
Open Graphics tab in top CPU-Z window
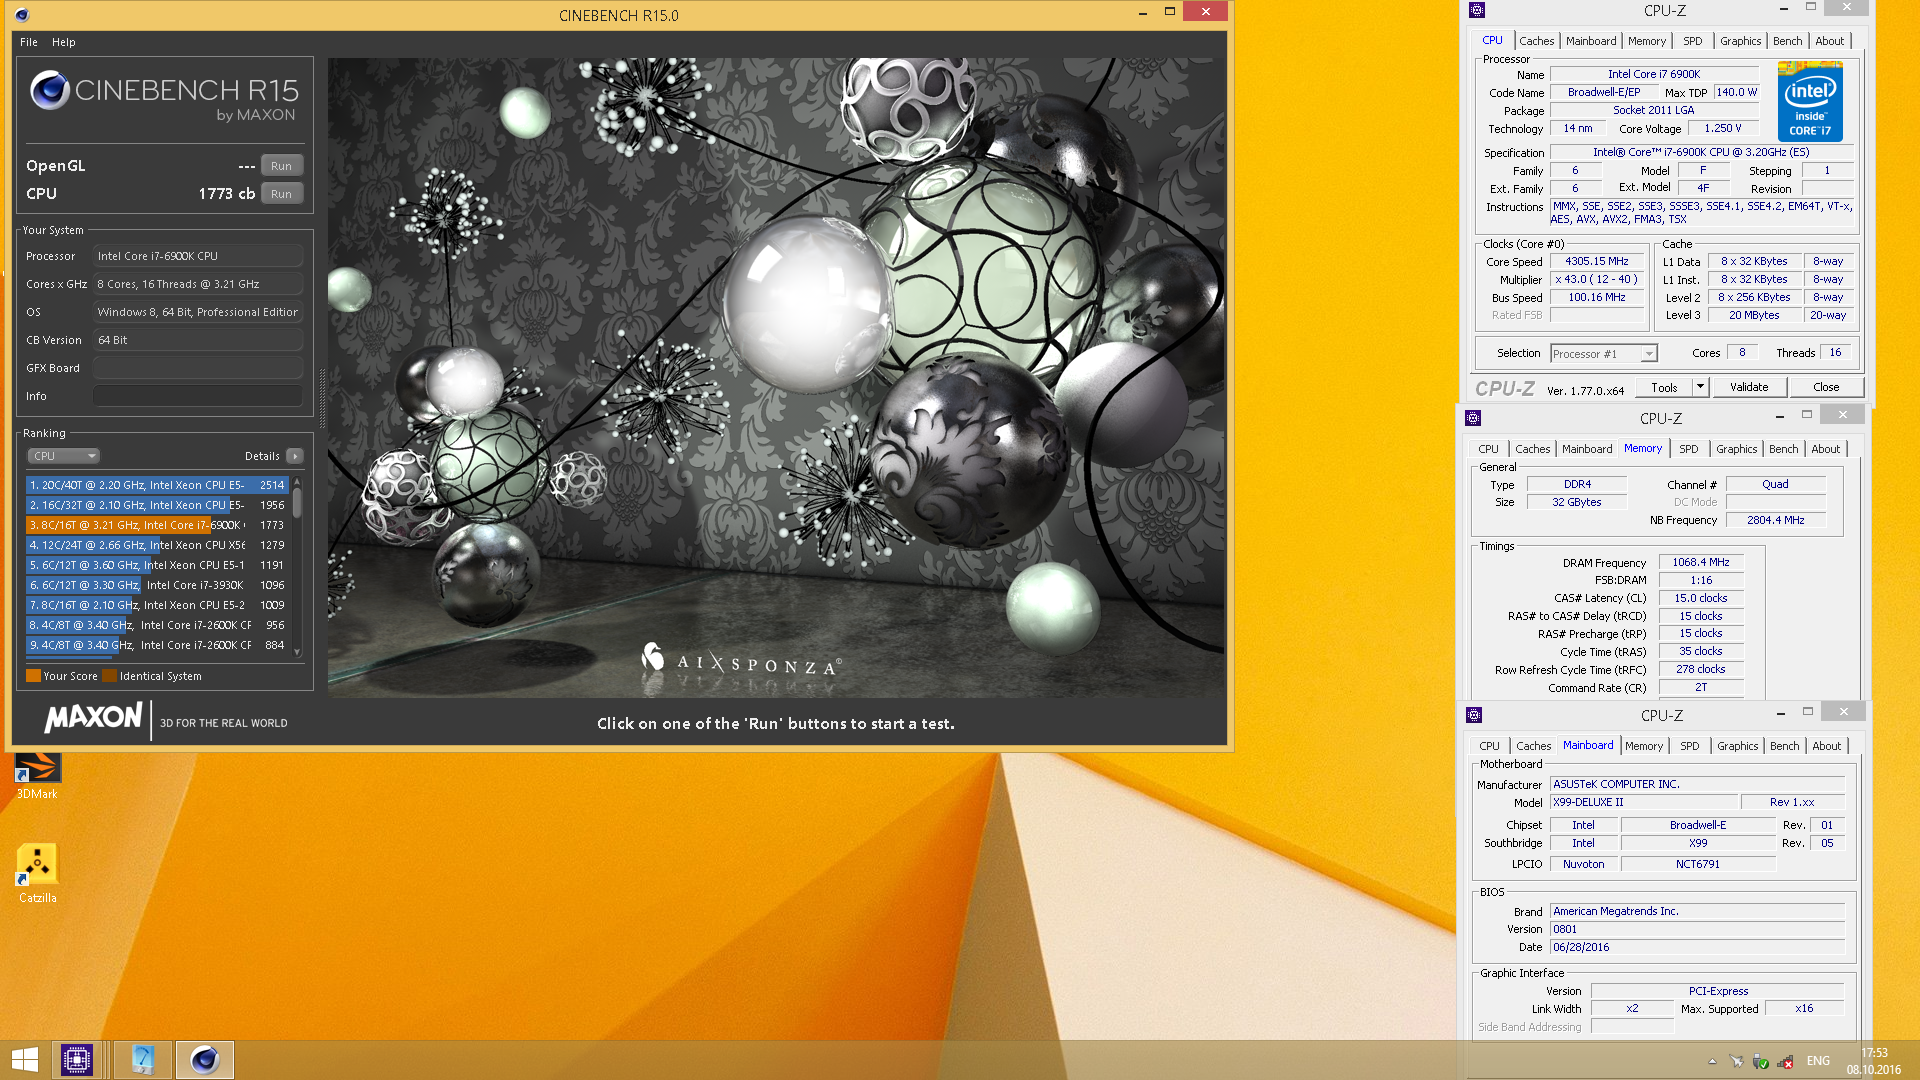(x=1740, y=41)
